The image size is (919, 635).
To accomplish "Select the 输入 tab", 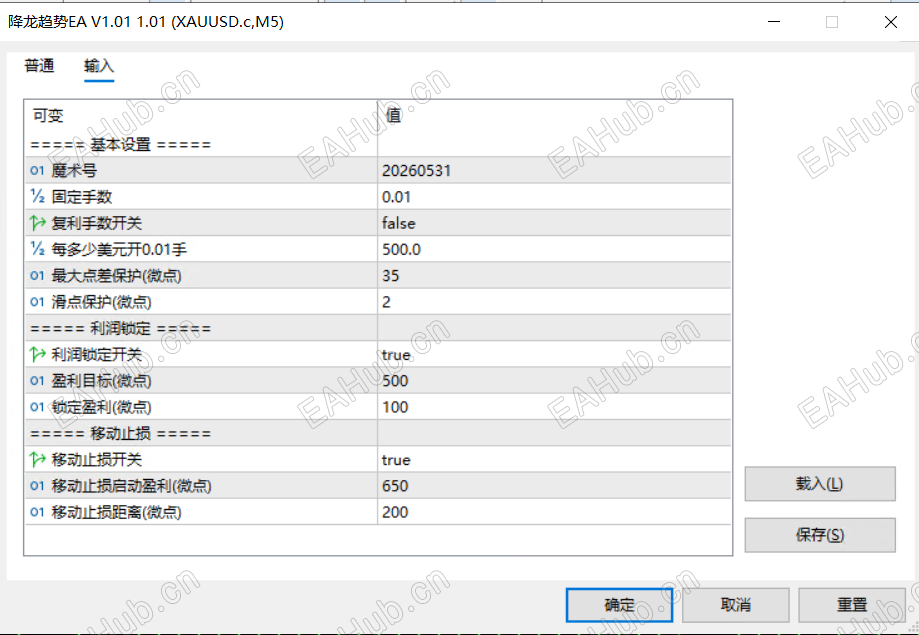I will click(x=99, y=66).
